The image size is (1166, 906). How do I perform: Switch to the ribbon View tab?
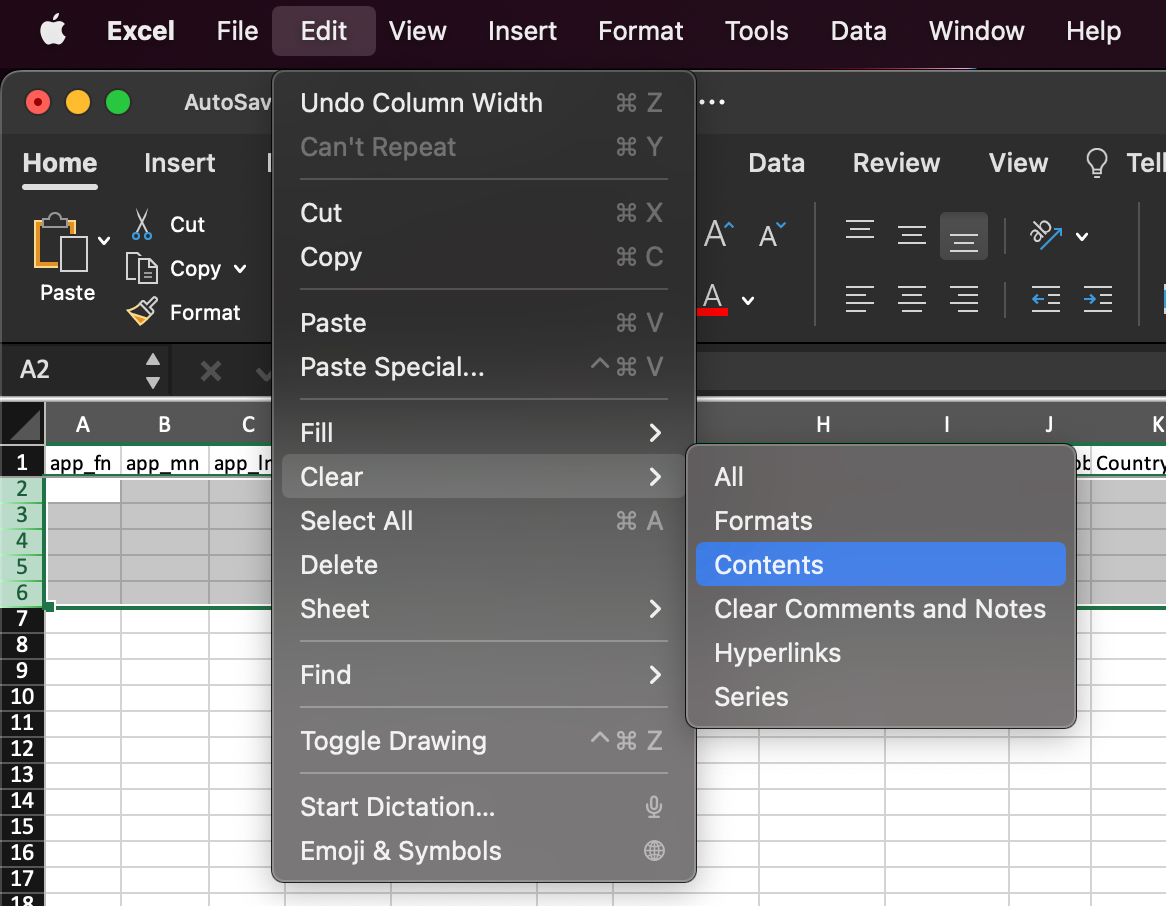(x=1018, y=163)
